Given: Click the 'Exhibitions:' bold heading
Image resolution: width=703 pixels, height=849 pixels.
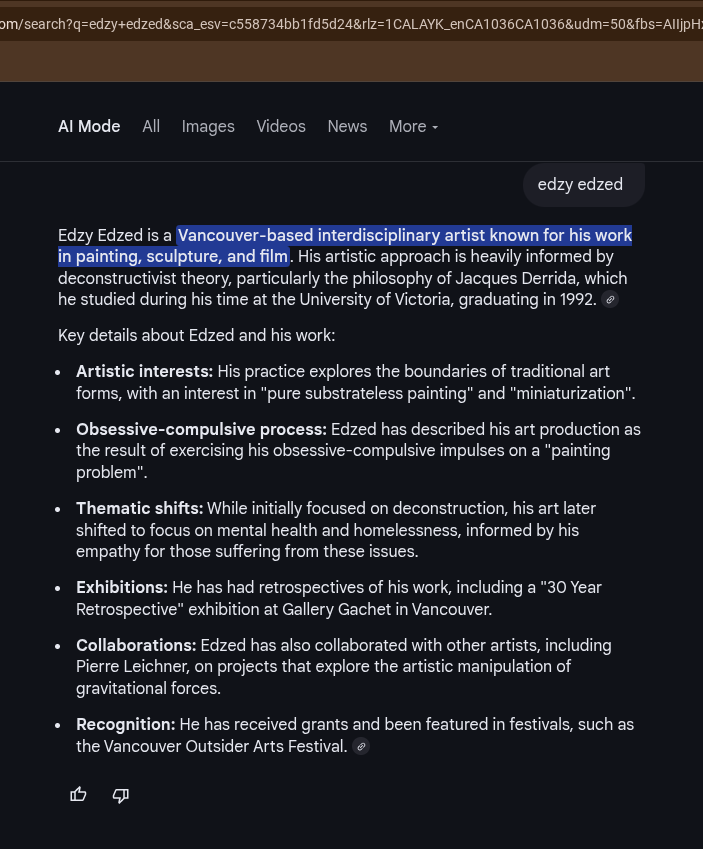Looking at the screenshot, I should click(122, 587).
